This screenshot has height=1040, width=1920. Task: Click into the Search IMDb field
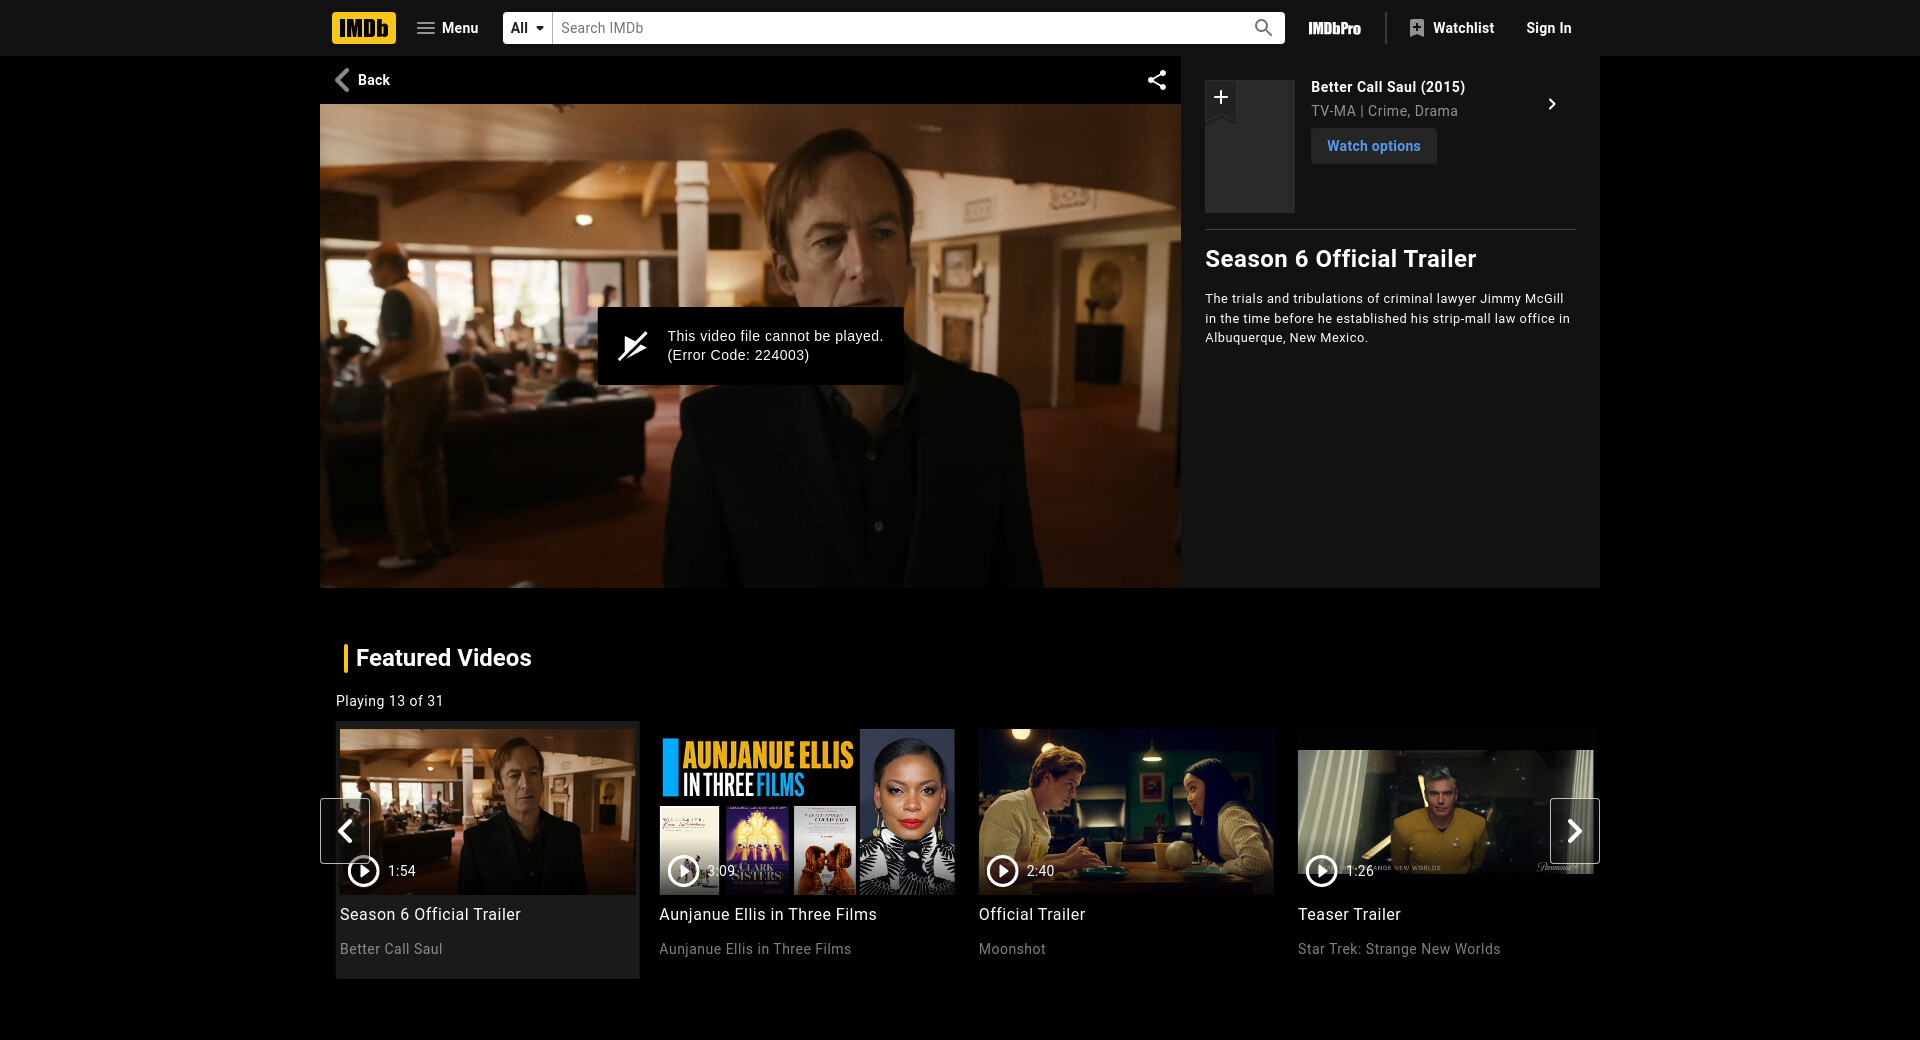[x=900, y=28]
